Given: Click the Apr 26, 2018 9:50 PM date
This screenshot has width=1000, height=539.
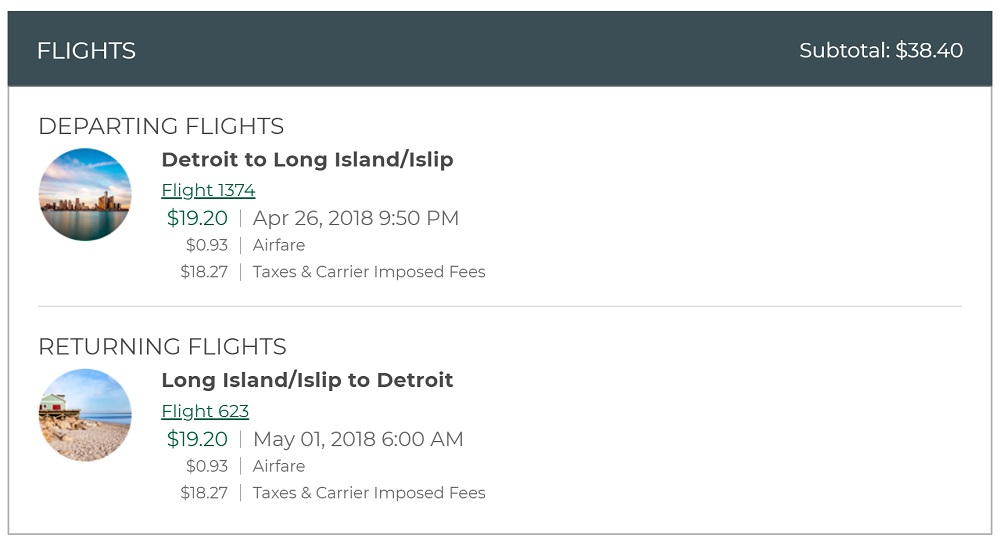Looking at the screenshot, I should [x=356, y=218].
